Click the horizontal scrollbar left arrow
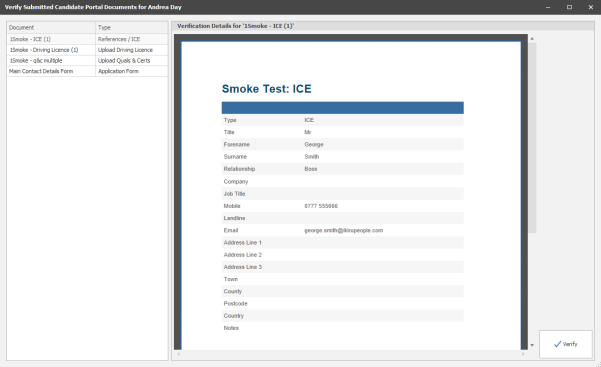This screenshot has height=367, width=601. tap(178, 354)
